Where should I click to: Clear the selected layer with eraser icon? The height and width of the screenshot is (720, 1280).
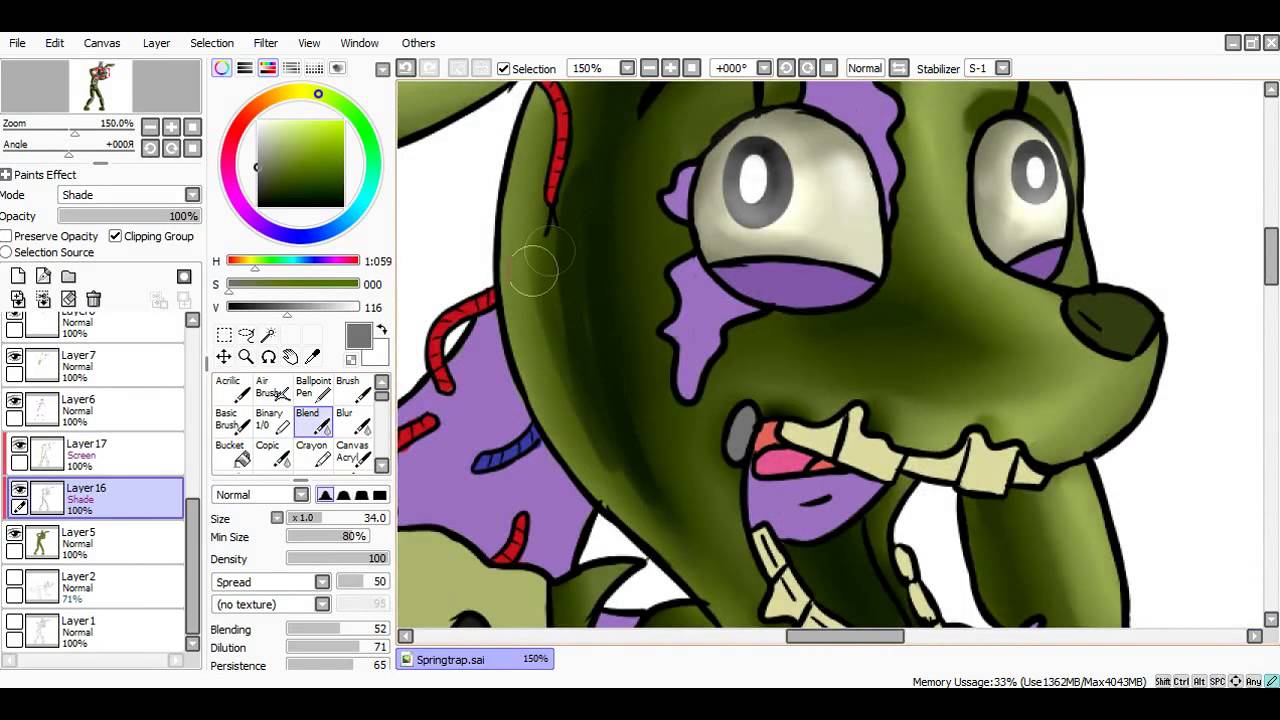coord(68,299)
